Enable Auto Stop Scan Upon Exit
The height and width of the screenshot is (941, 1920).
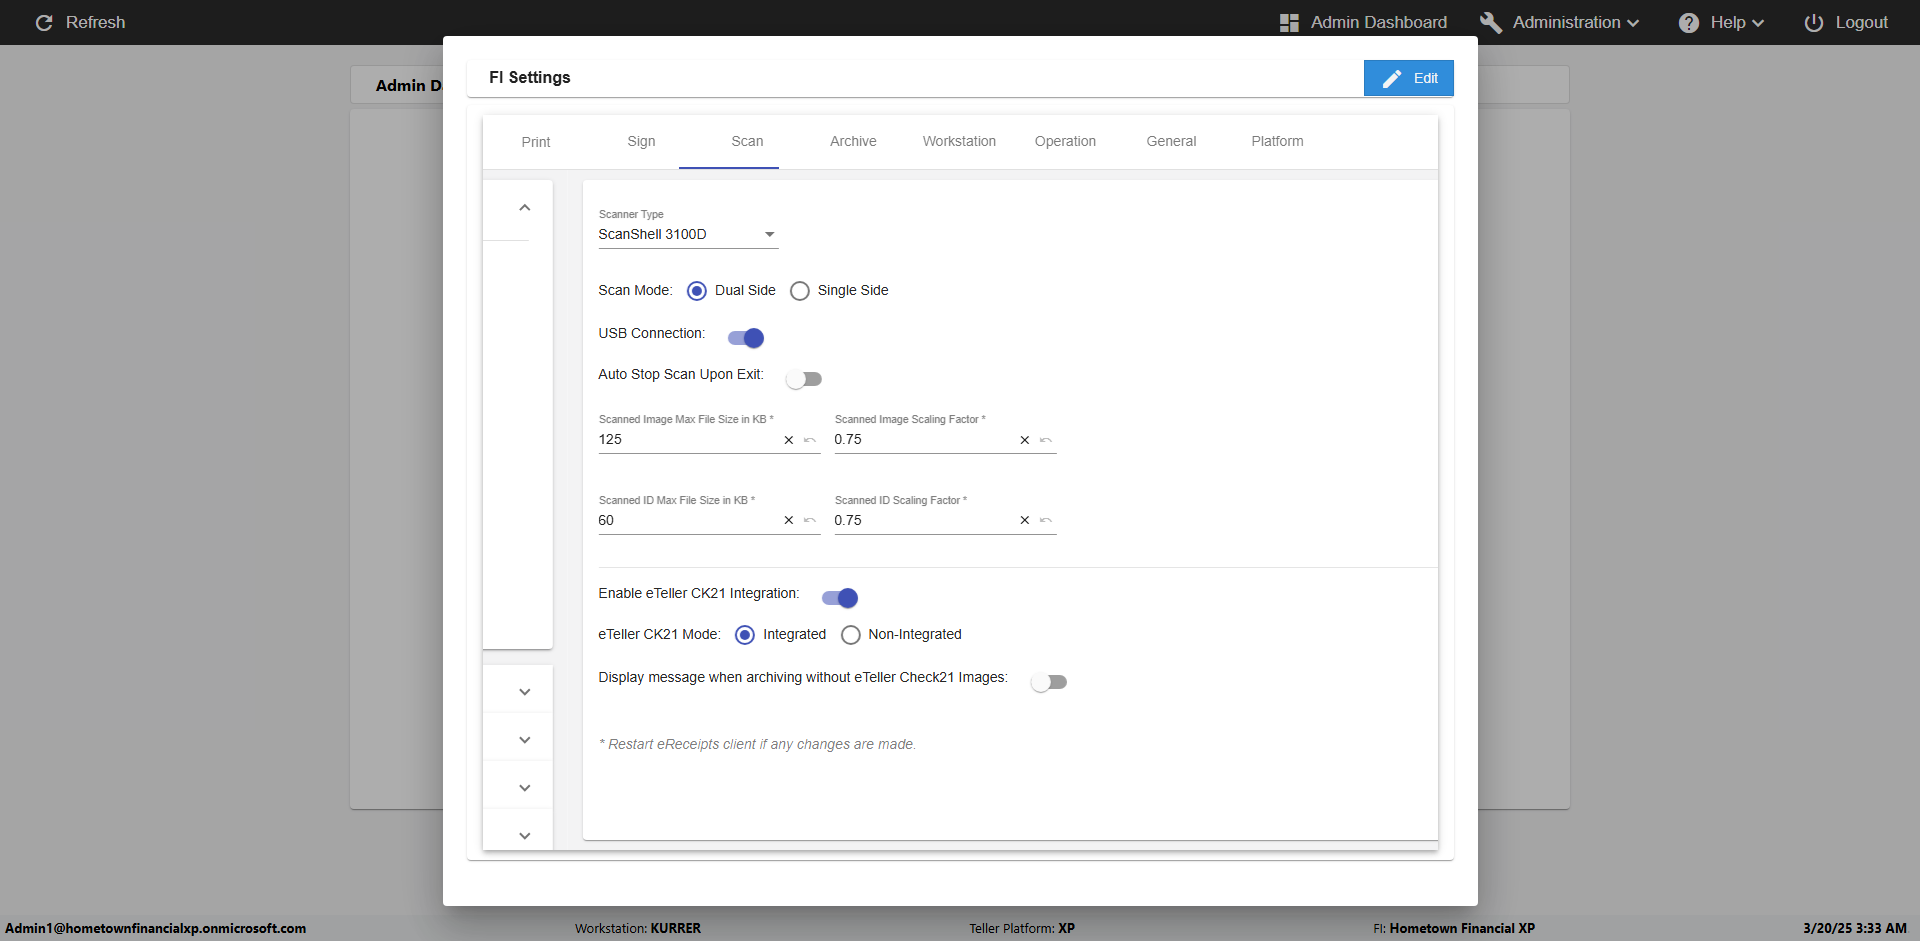click(x=804, y=379)
